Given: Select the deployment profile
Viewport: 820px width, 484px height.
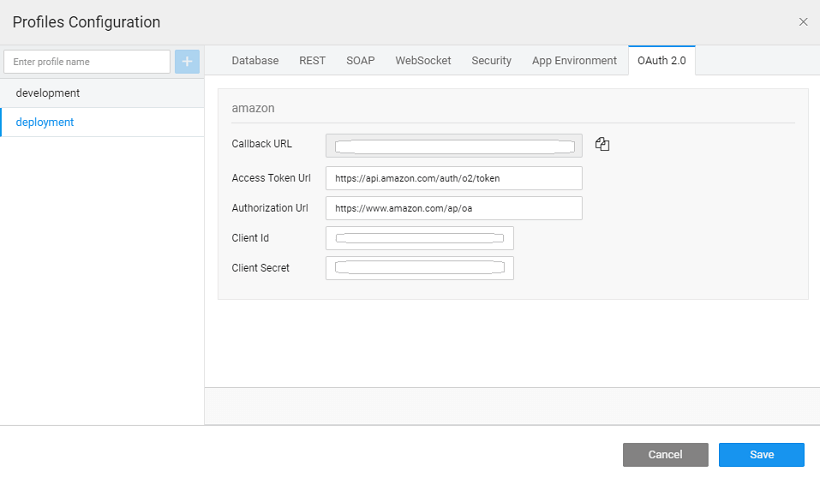Looking at the screenshot, I should click(45, 122).
